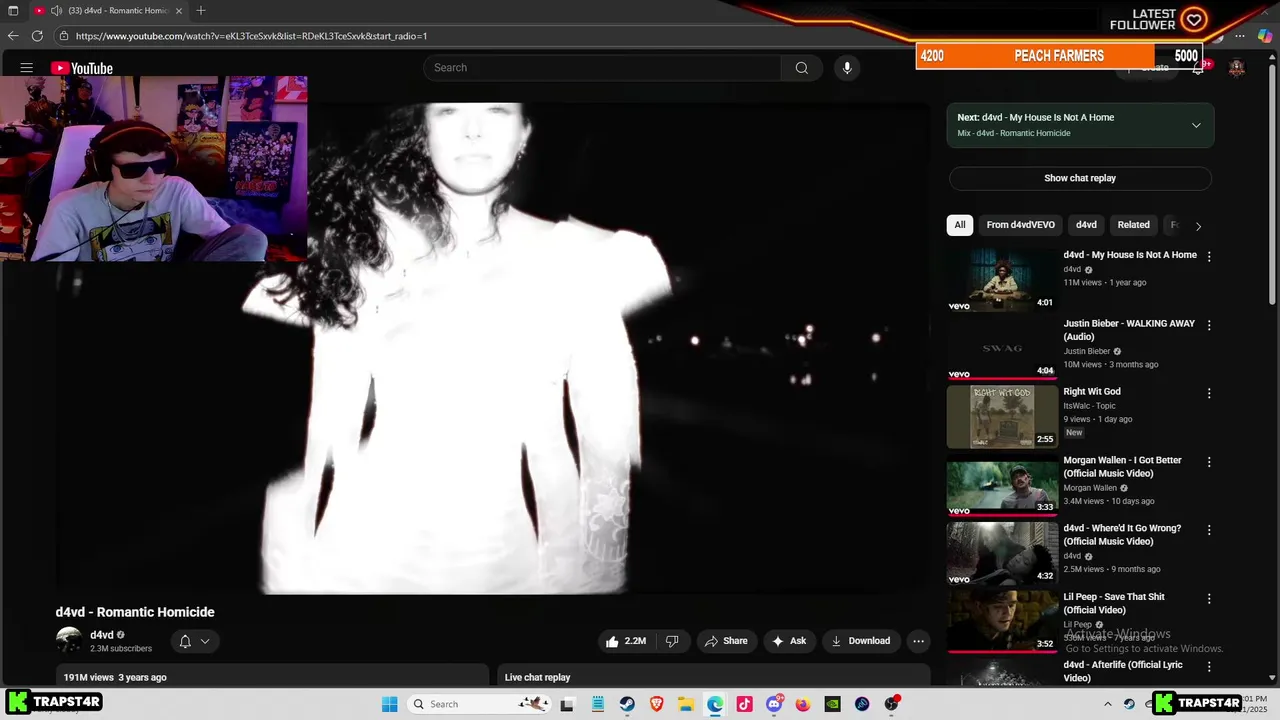This screenshot has height=720, width=1280.
Task: Click the browser address bar URL
Action: [x=251, y=36]
